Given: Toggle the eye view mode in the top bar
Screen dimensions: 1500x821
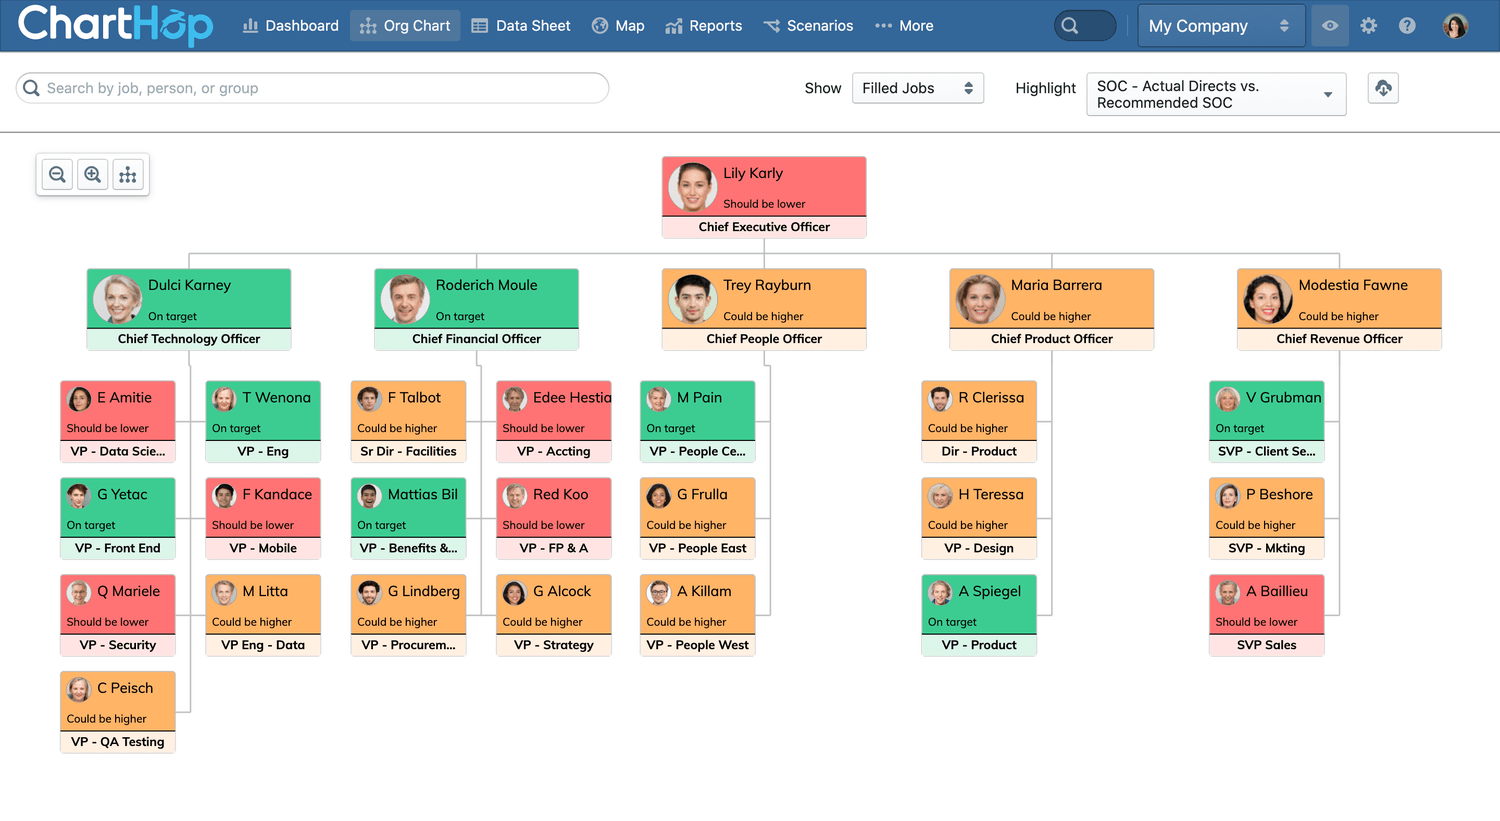Looking at the screenshot, I should 1329,25.
